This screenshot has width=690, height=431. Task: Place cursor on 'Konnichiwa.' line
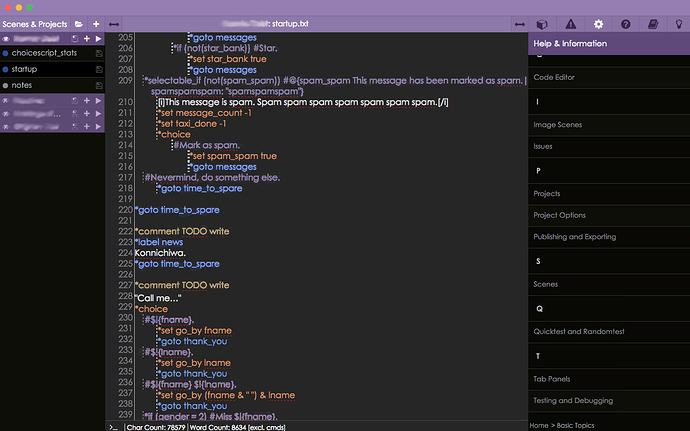[160, 253]
